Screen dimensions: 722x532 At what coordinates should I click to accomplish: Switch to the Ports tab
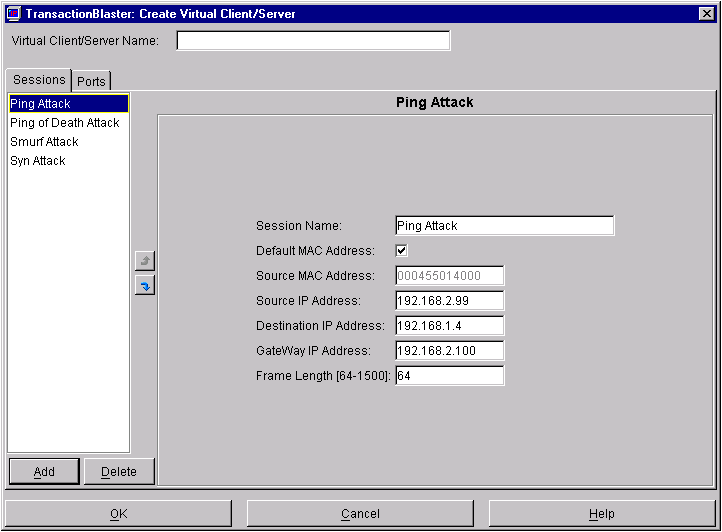(x=91, y=81)
